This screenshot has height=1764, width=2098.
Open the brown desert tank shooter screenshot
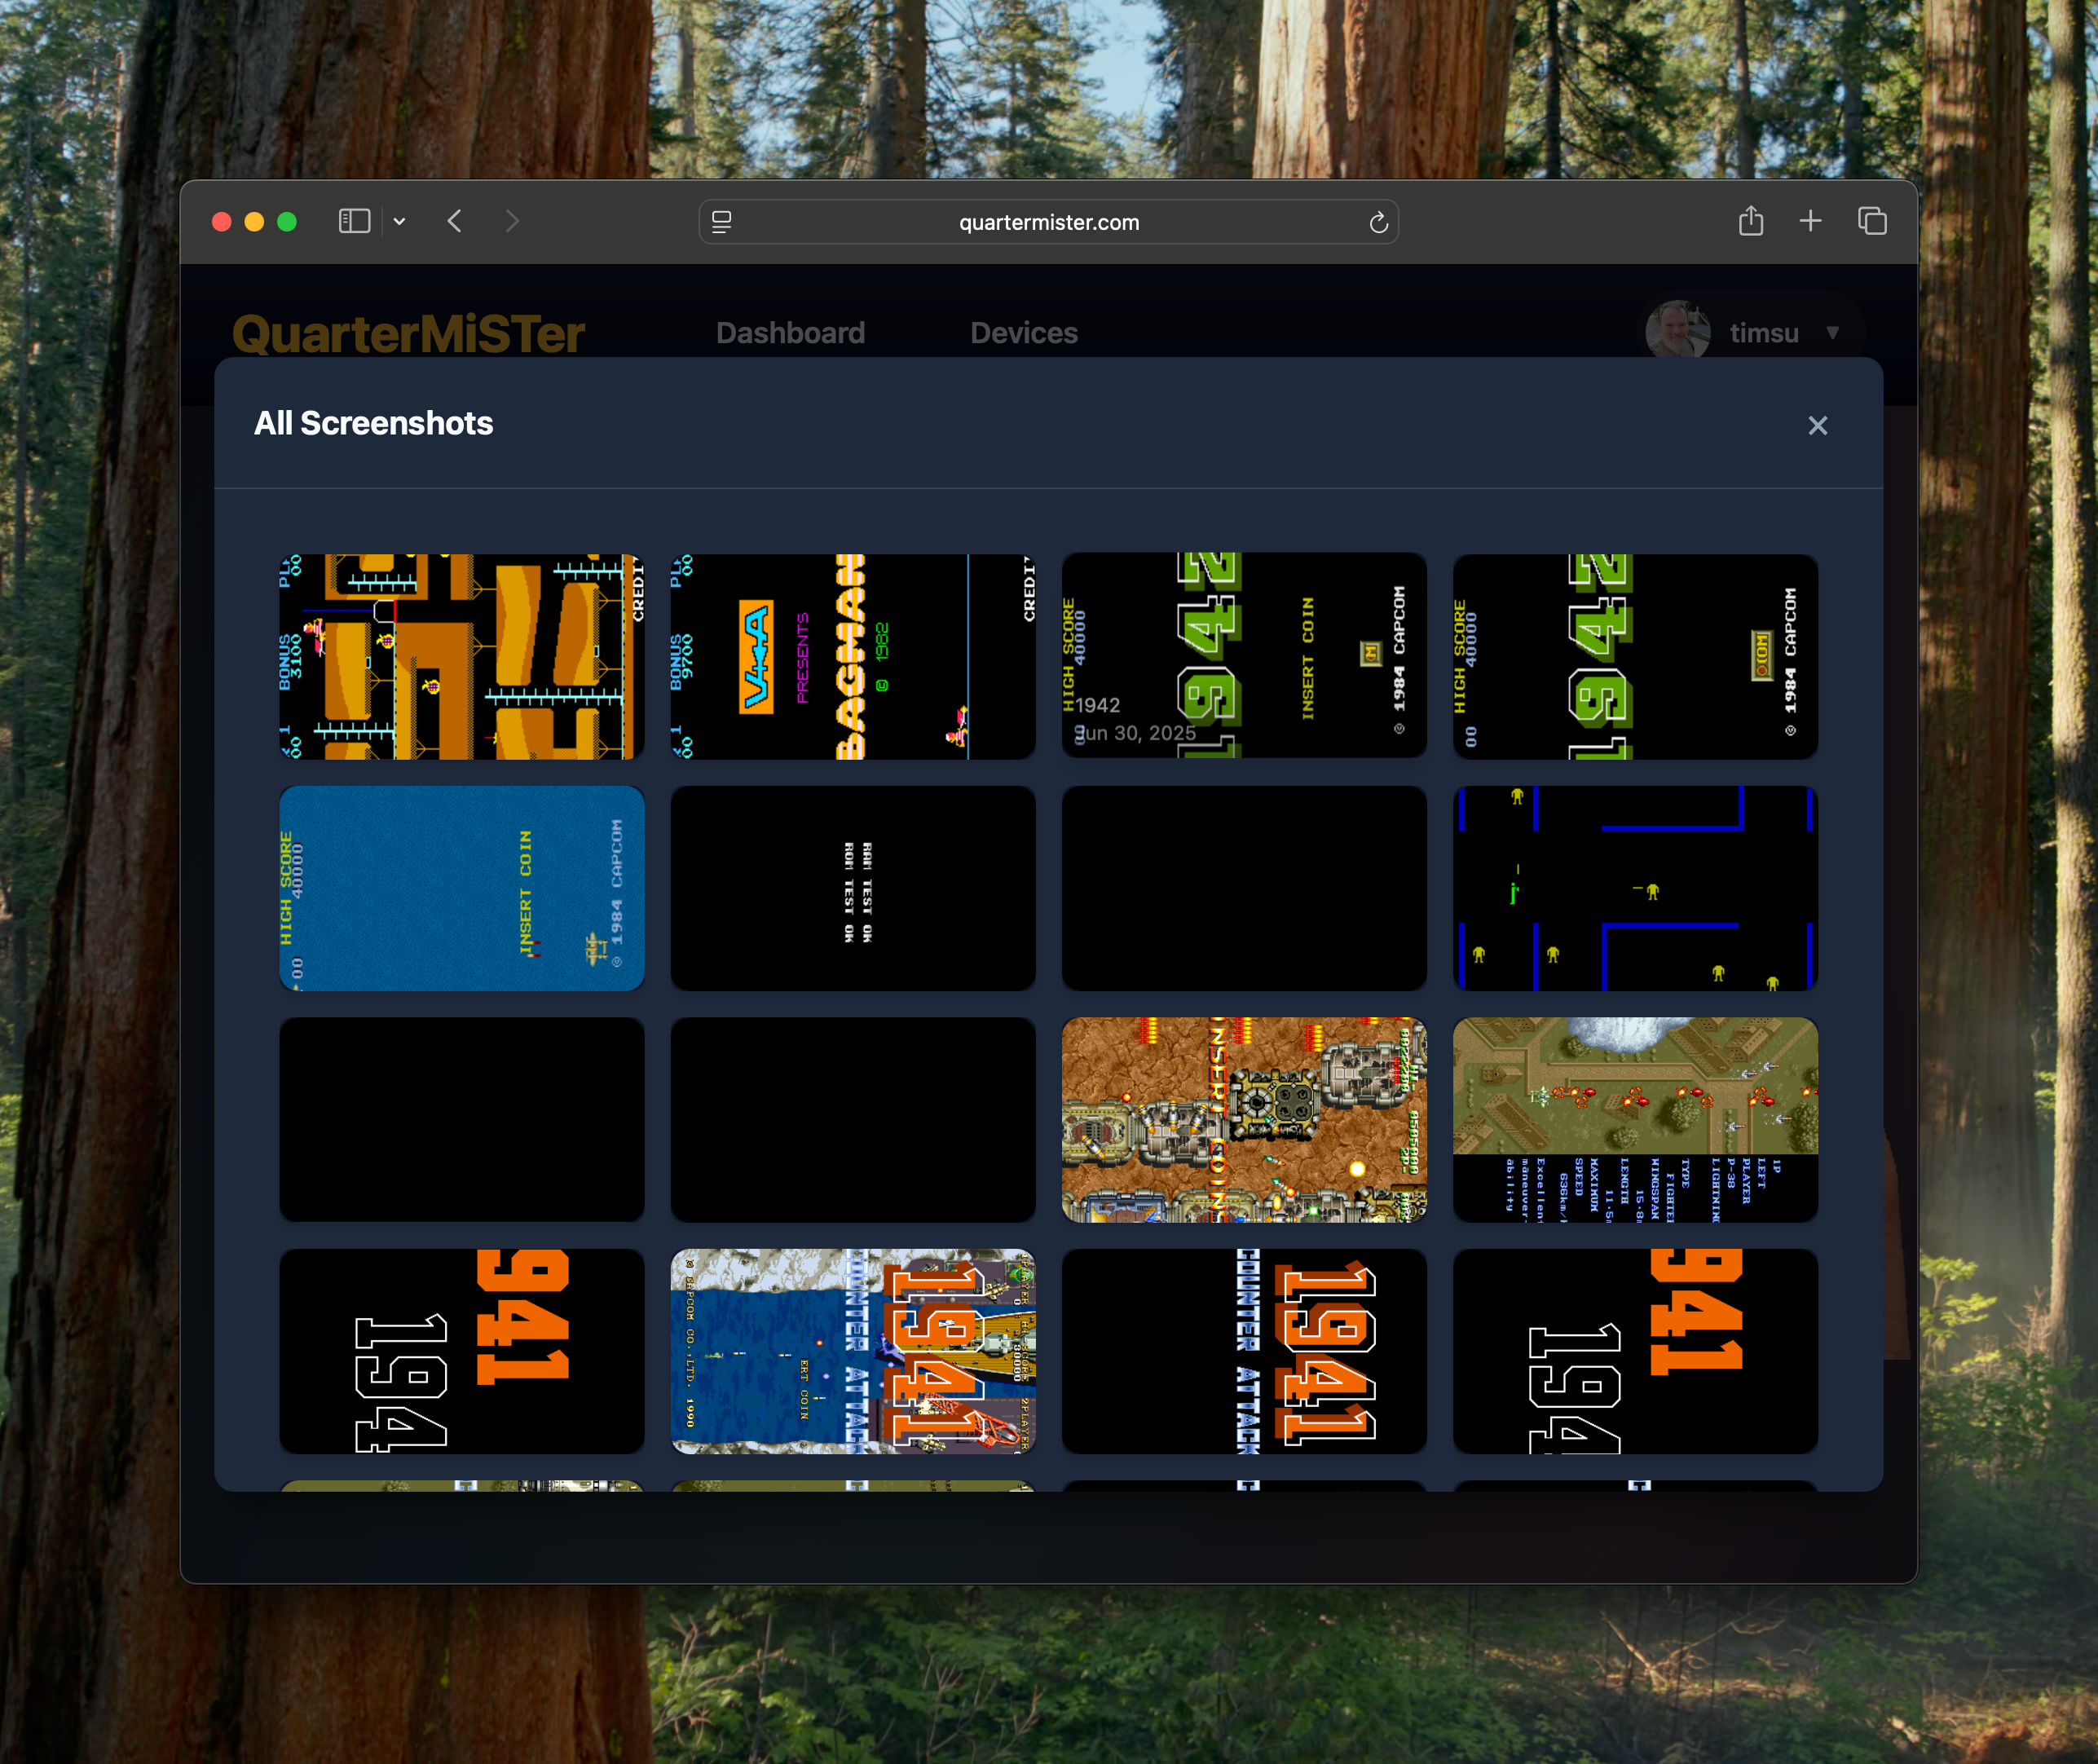[x=1244, y=1120]
